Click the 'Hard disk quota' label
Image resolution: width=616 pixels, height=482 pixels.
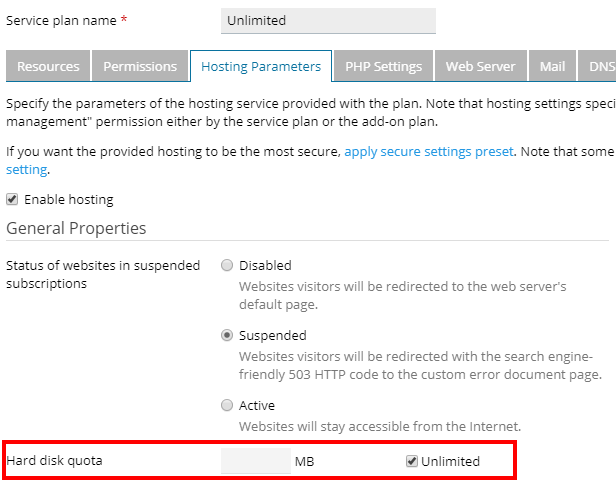(x=54, y=461)
